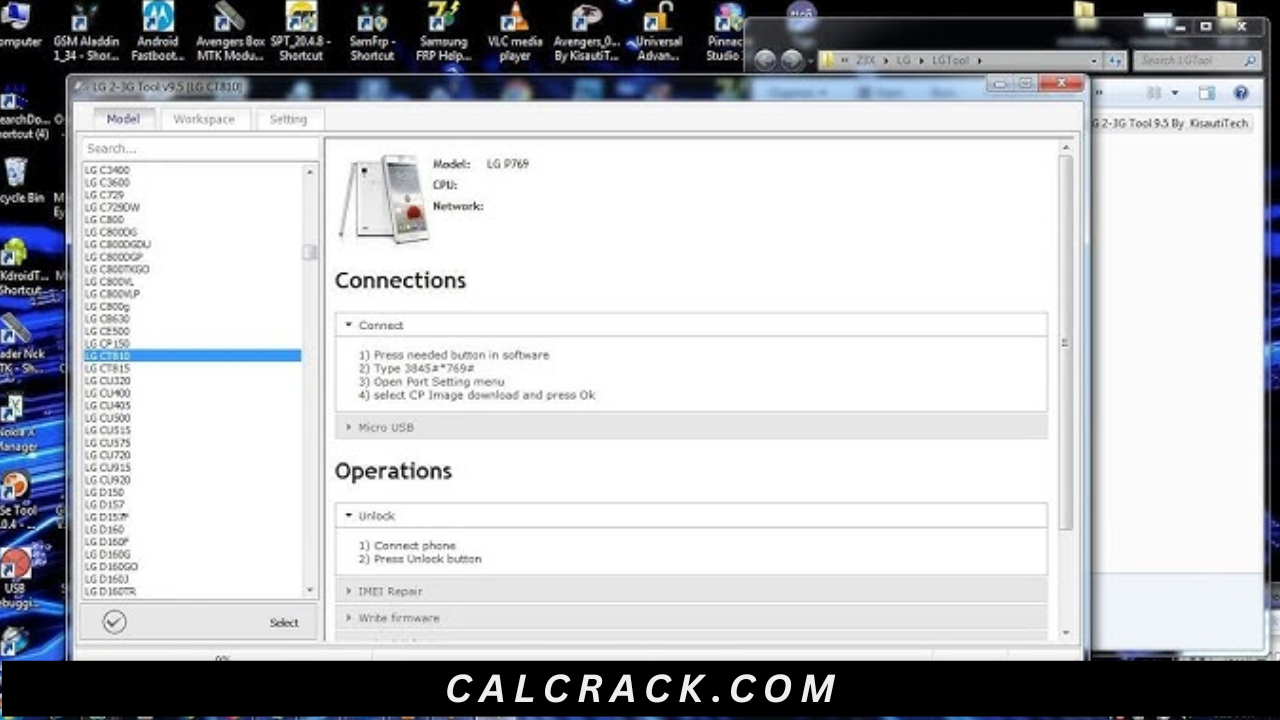Click LGTool segment in Explorer address path

[949, 60]
